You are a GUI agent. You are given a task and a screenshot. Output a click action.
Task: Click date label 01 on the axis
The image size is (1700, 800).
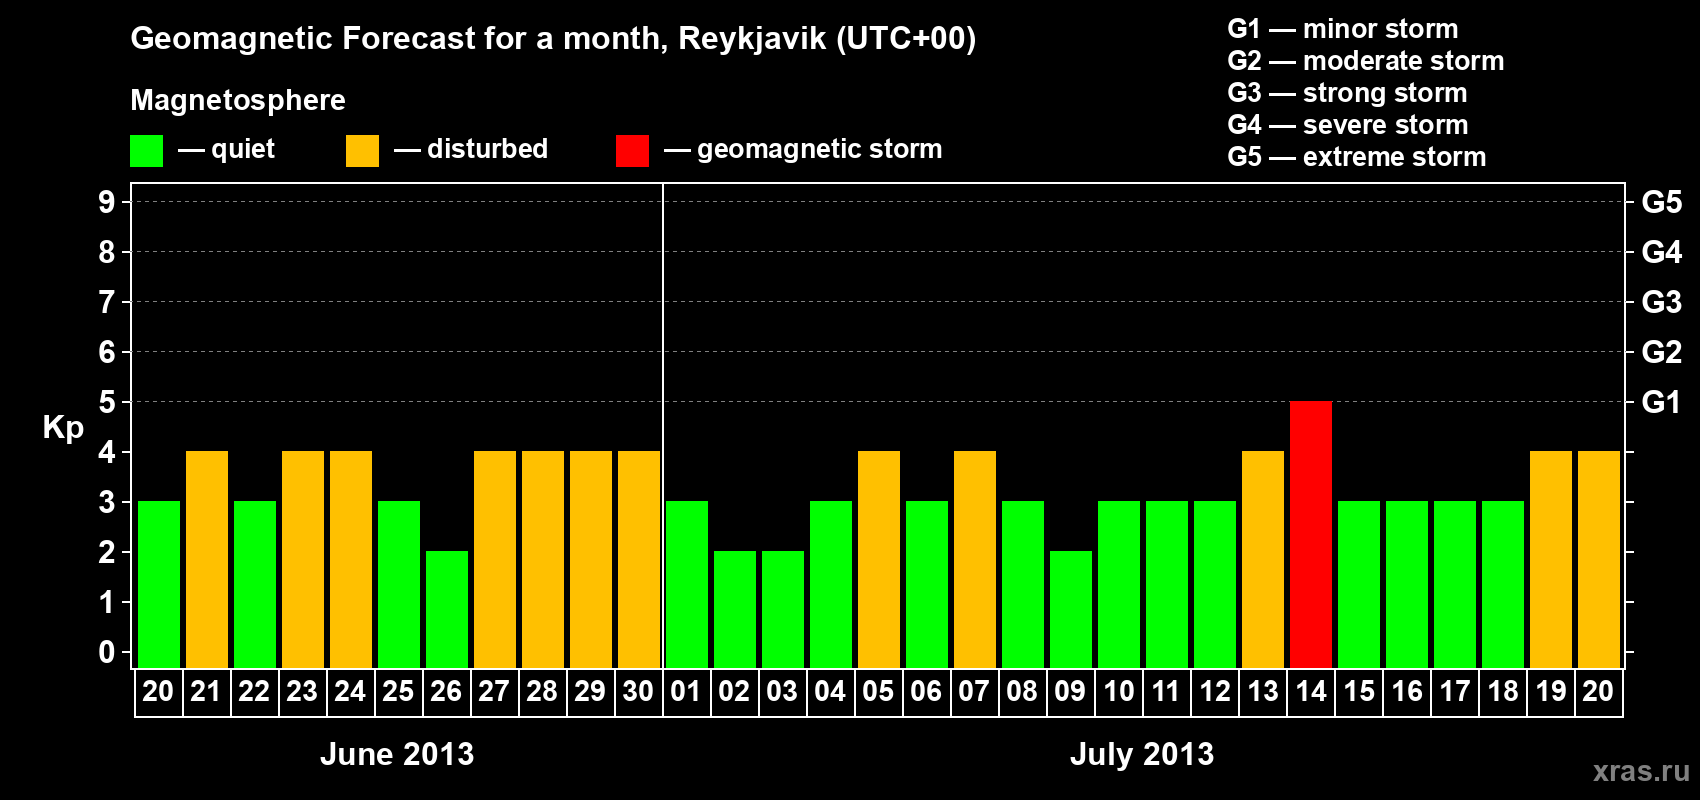686,692
